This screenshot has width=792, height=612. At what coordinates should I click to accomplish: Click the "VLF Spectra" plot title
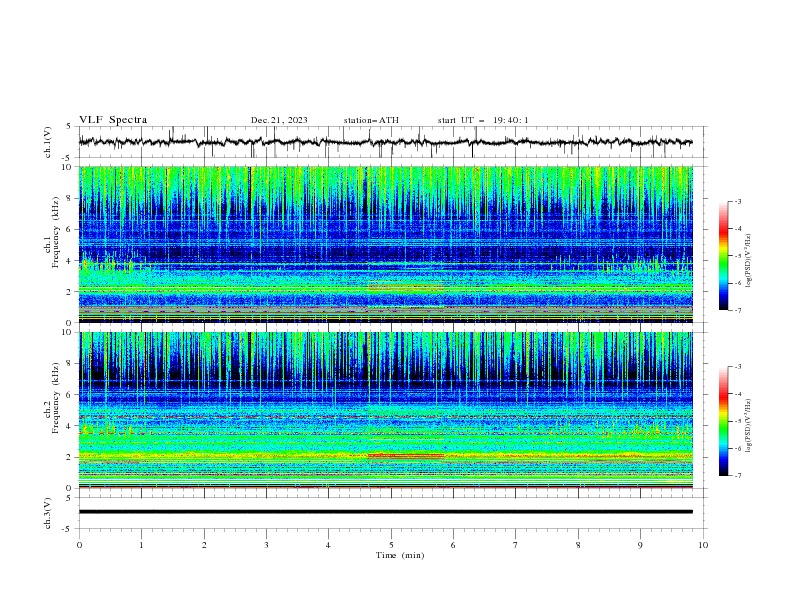113,120
